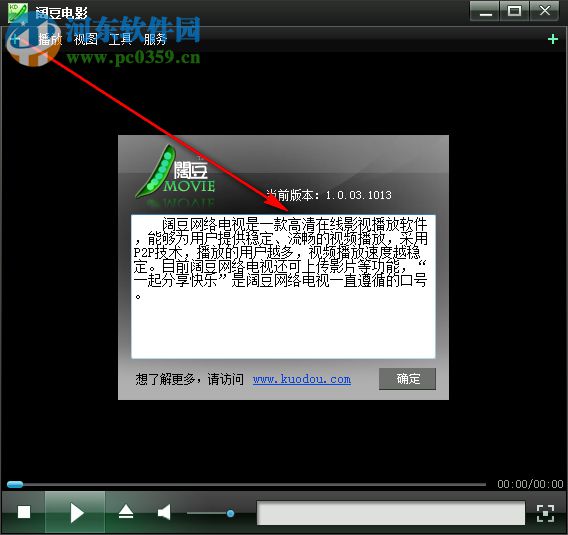Click the 阔豆 MOVIE logo in dialog
Viewport: 568px width, 535px height.
(176, 173)
